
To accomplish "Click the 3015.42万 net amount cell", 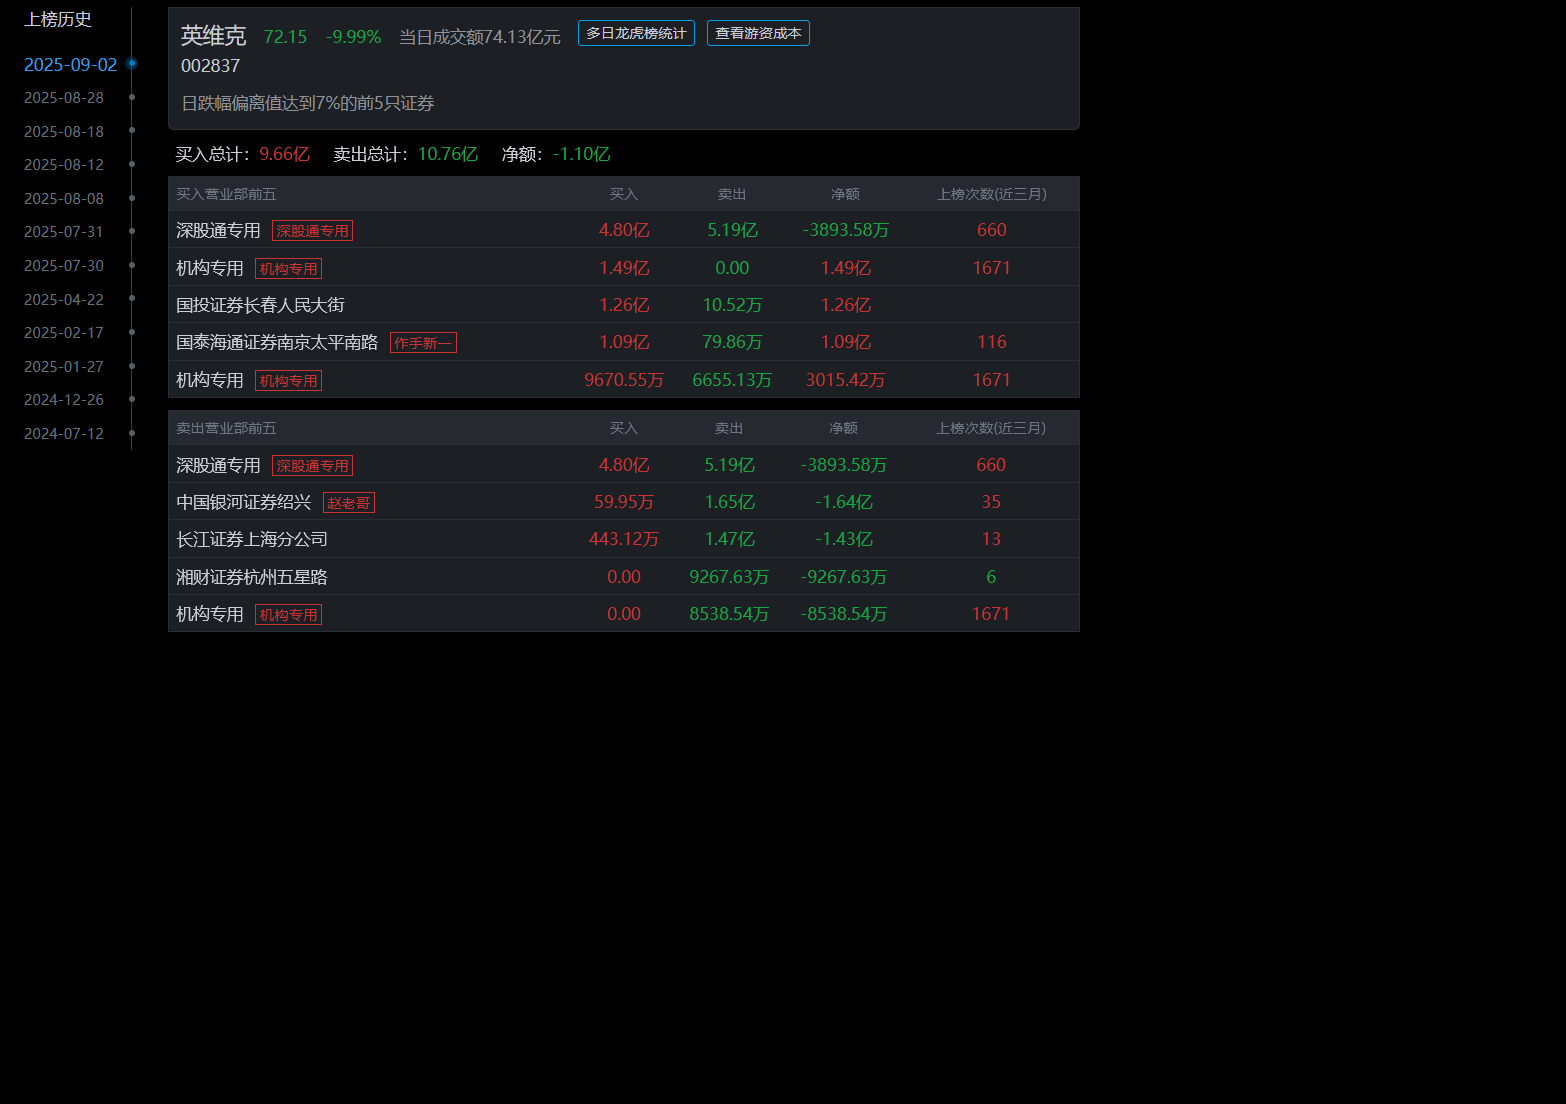I will [x=846, y=380].
